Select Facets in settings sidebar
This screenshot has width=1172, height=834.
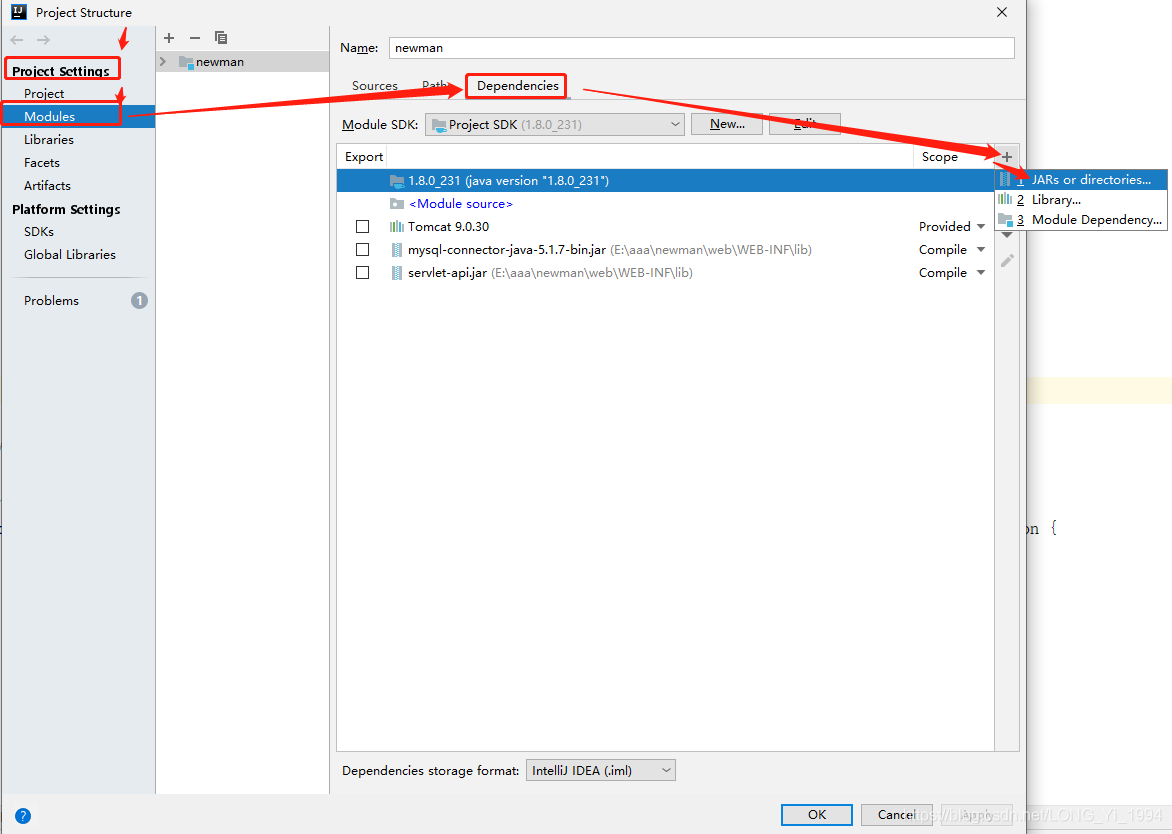(x=41, y=163)
